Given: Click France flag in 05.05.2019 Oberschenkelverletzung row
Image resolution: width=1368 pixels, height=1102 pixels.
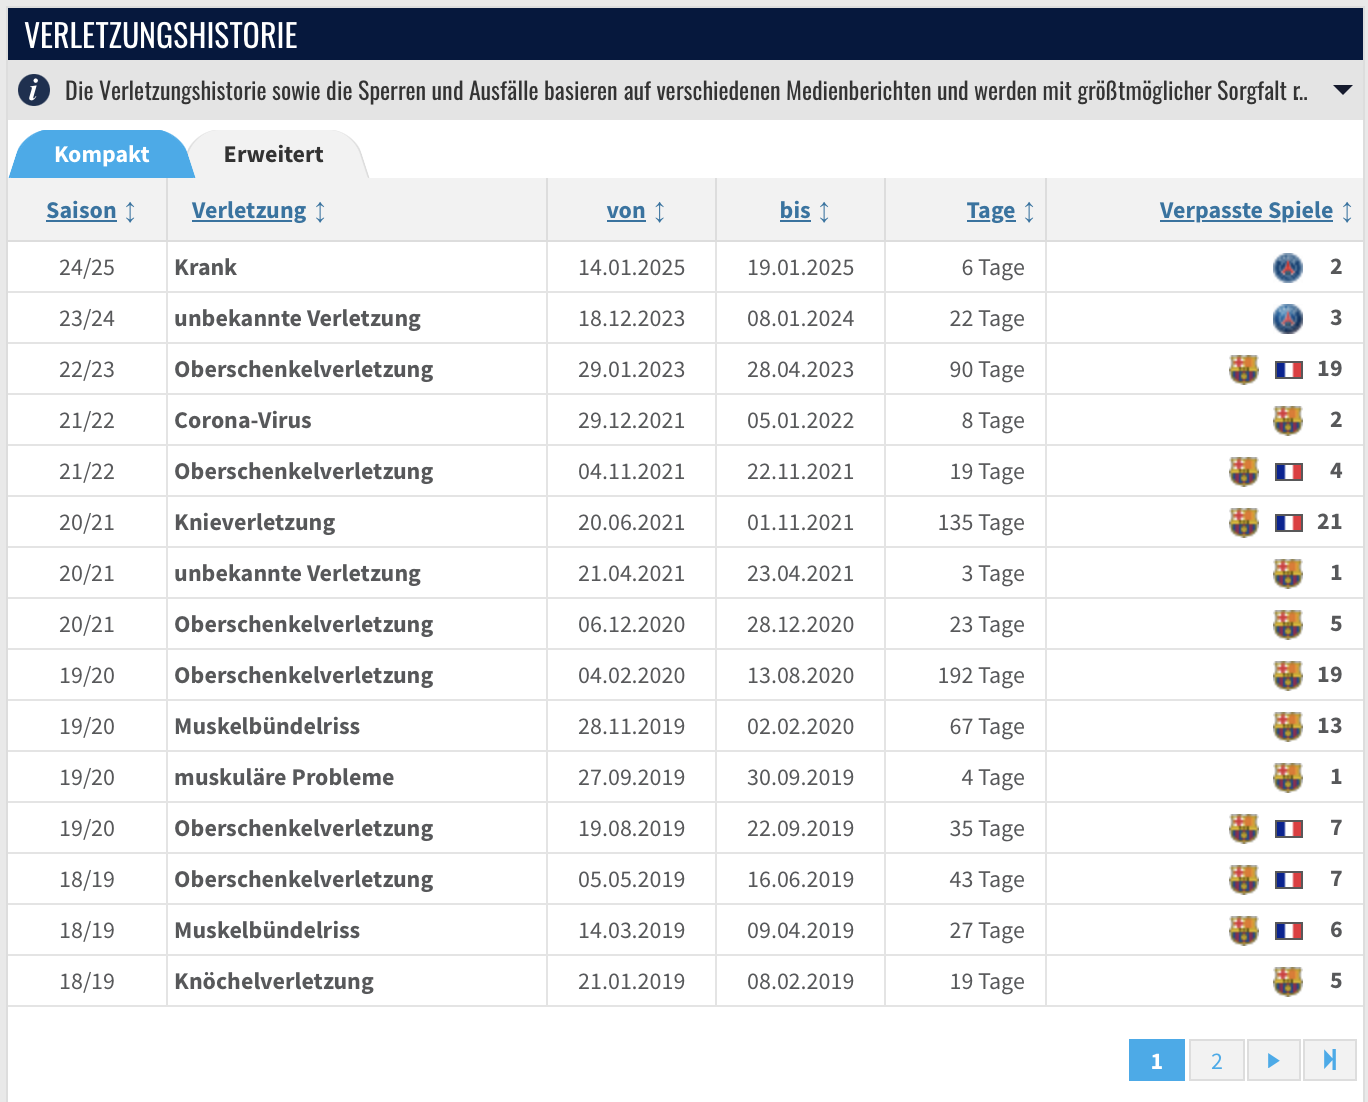Looking at the screenshot, I should [x=1289, y=880].
